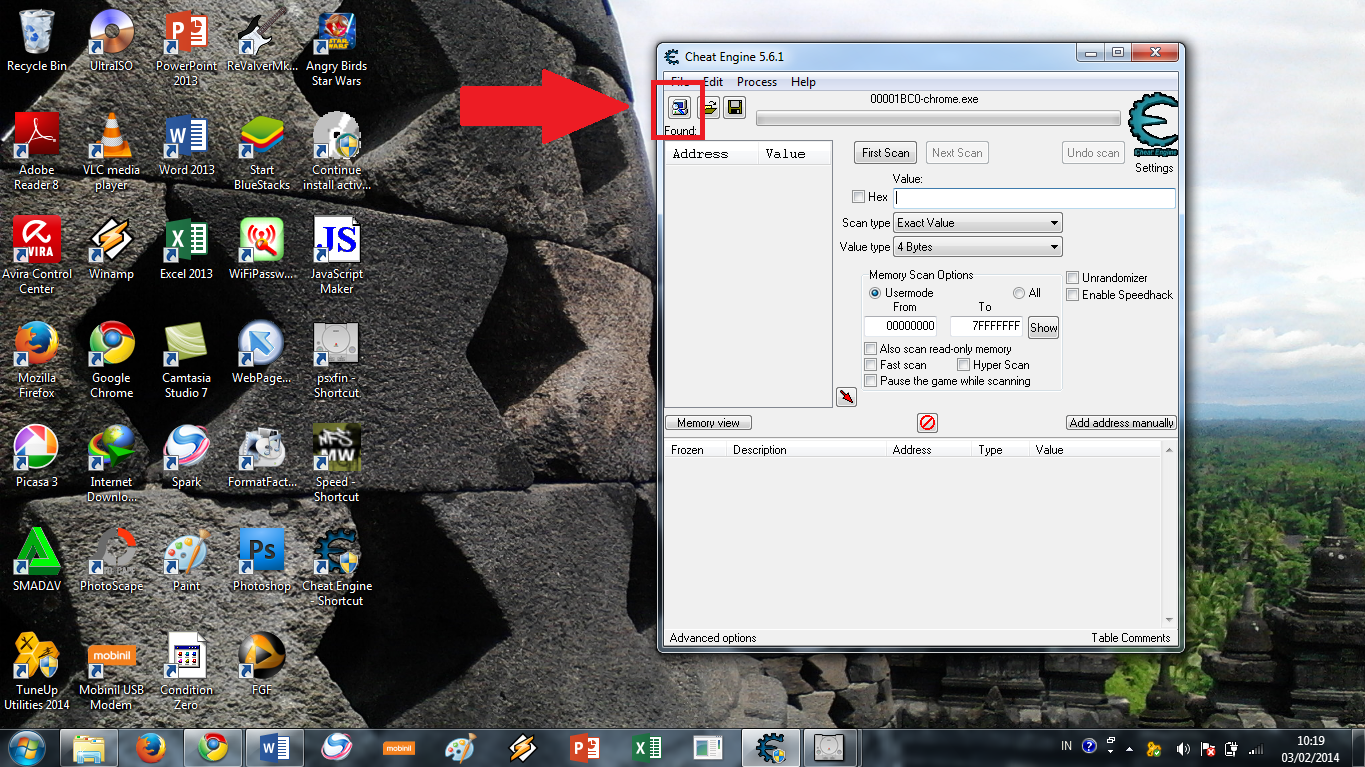Enable the Hyper Scan checkbox
Viewport: 1365px width, 767px height.
tap(964, 365)
